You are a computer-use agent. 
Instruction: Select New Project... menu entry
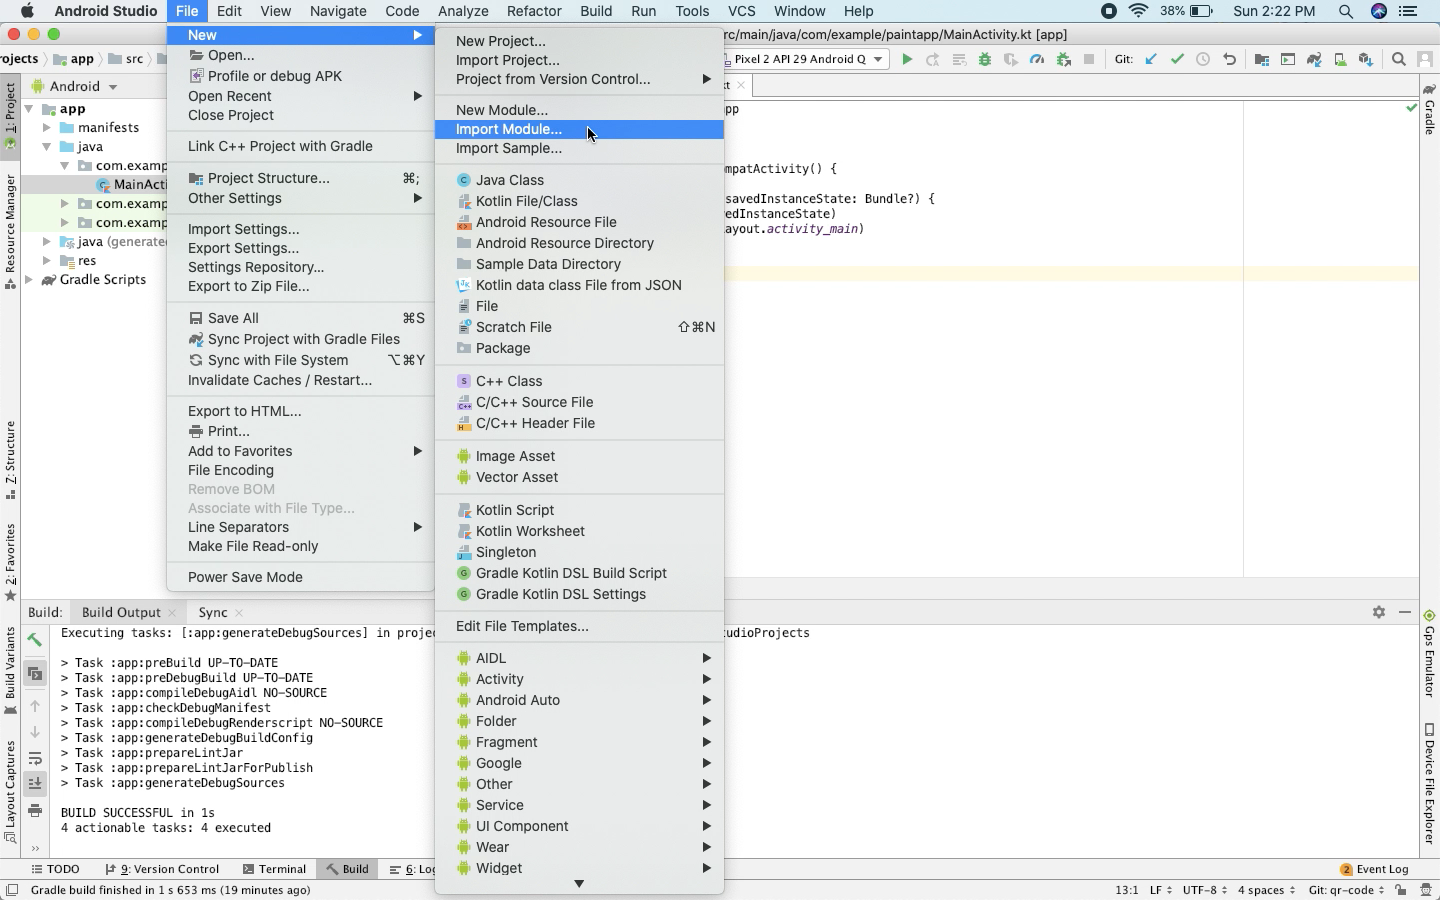[580, 41]
